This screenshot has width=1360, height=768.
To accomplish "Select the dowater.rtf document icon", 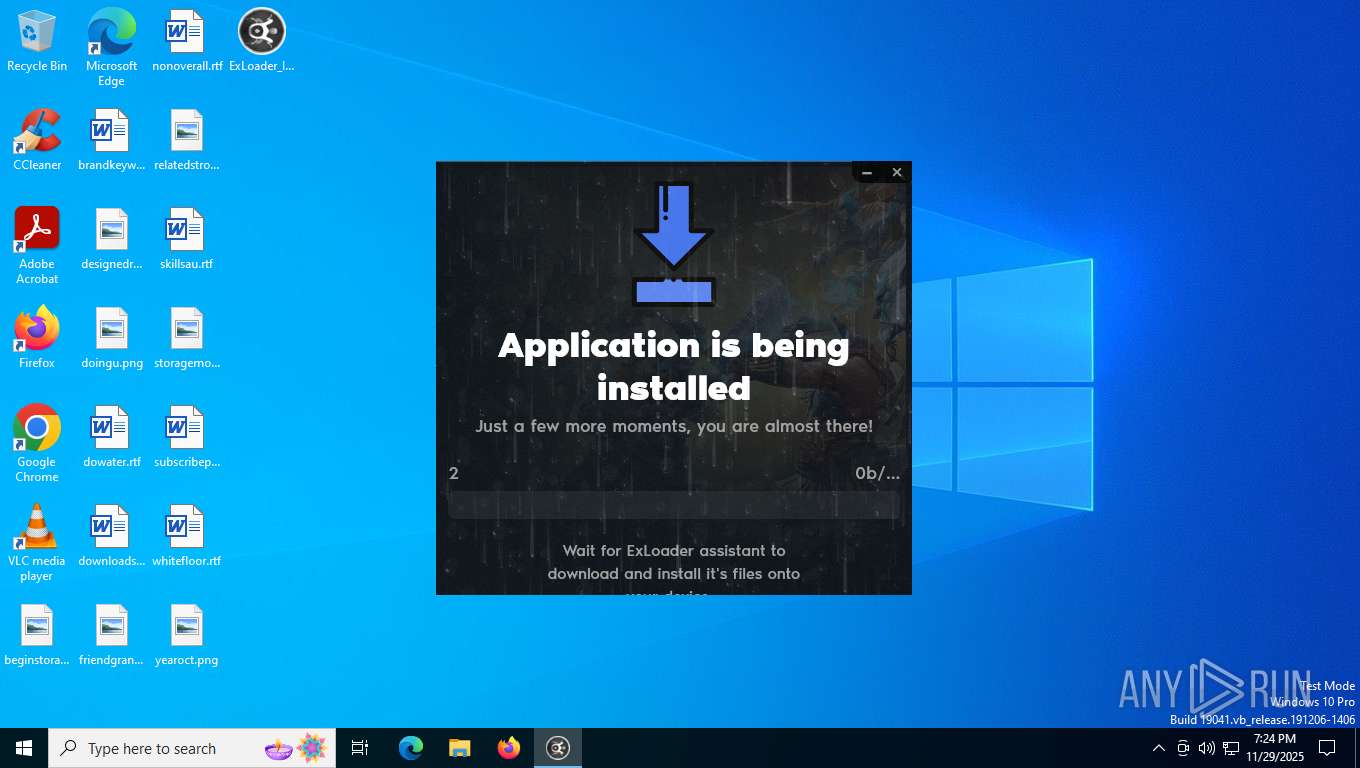I will [x=111, y=437].
